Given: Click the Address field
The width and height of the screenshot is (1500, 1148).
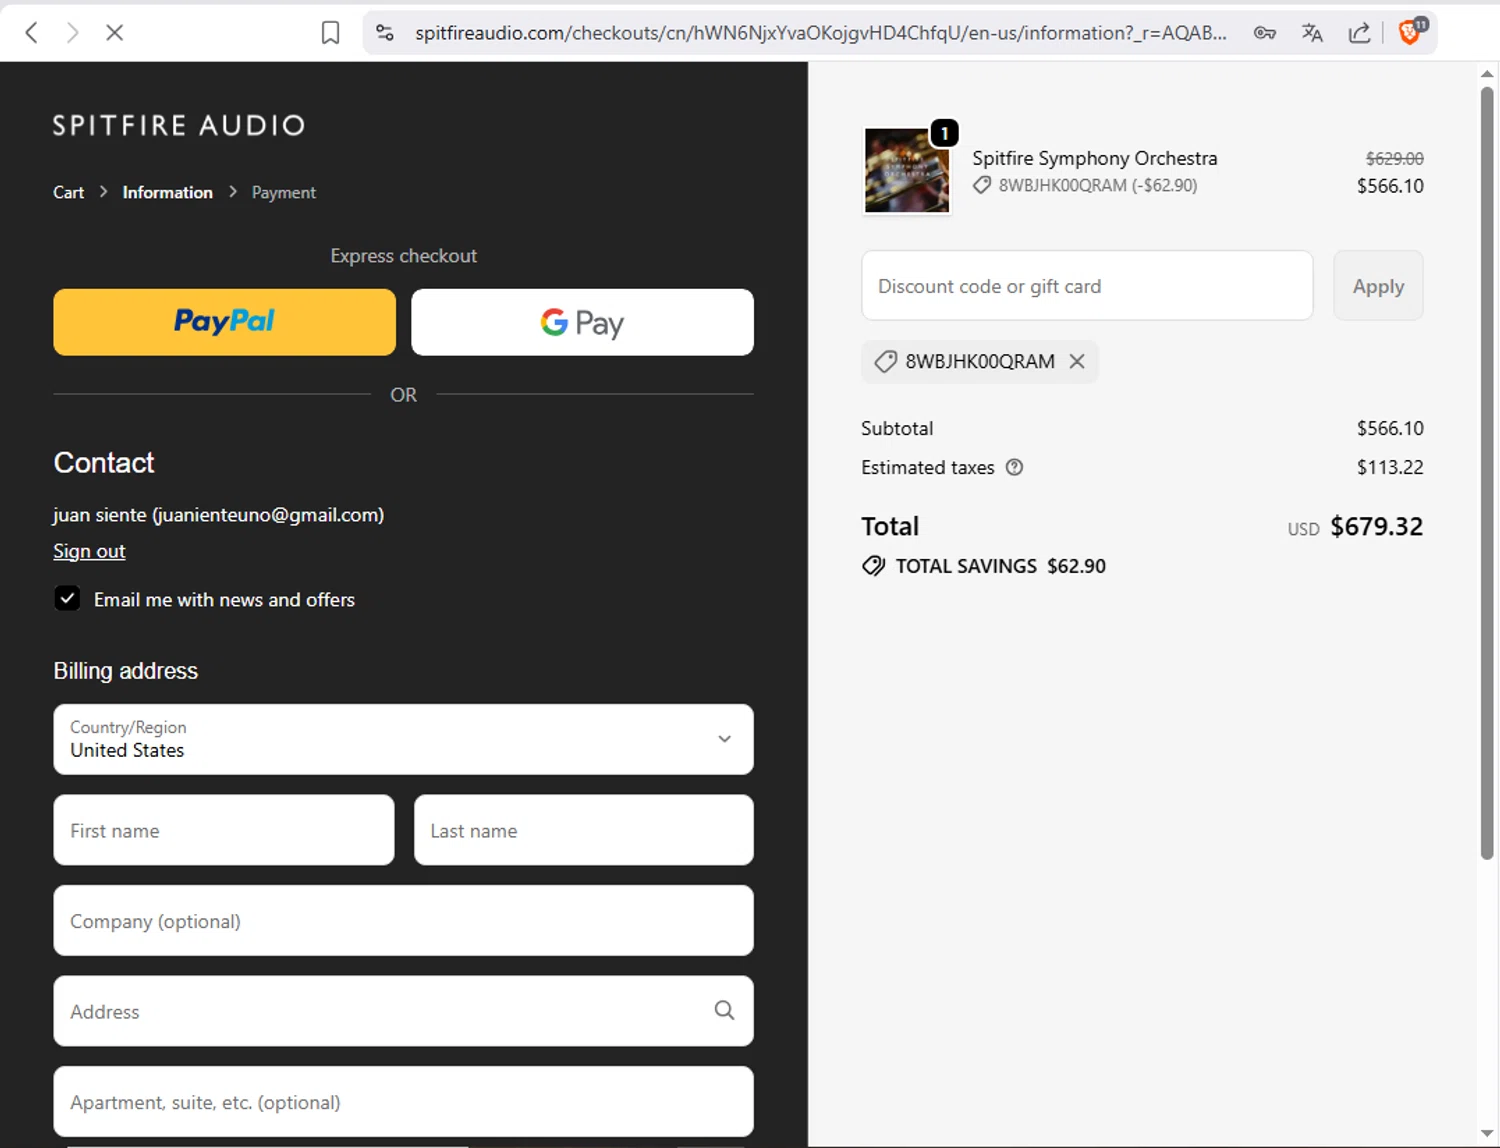Looking at the screenshot, I should (x=403, y=1011).
